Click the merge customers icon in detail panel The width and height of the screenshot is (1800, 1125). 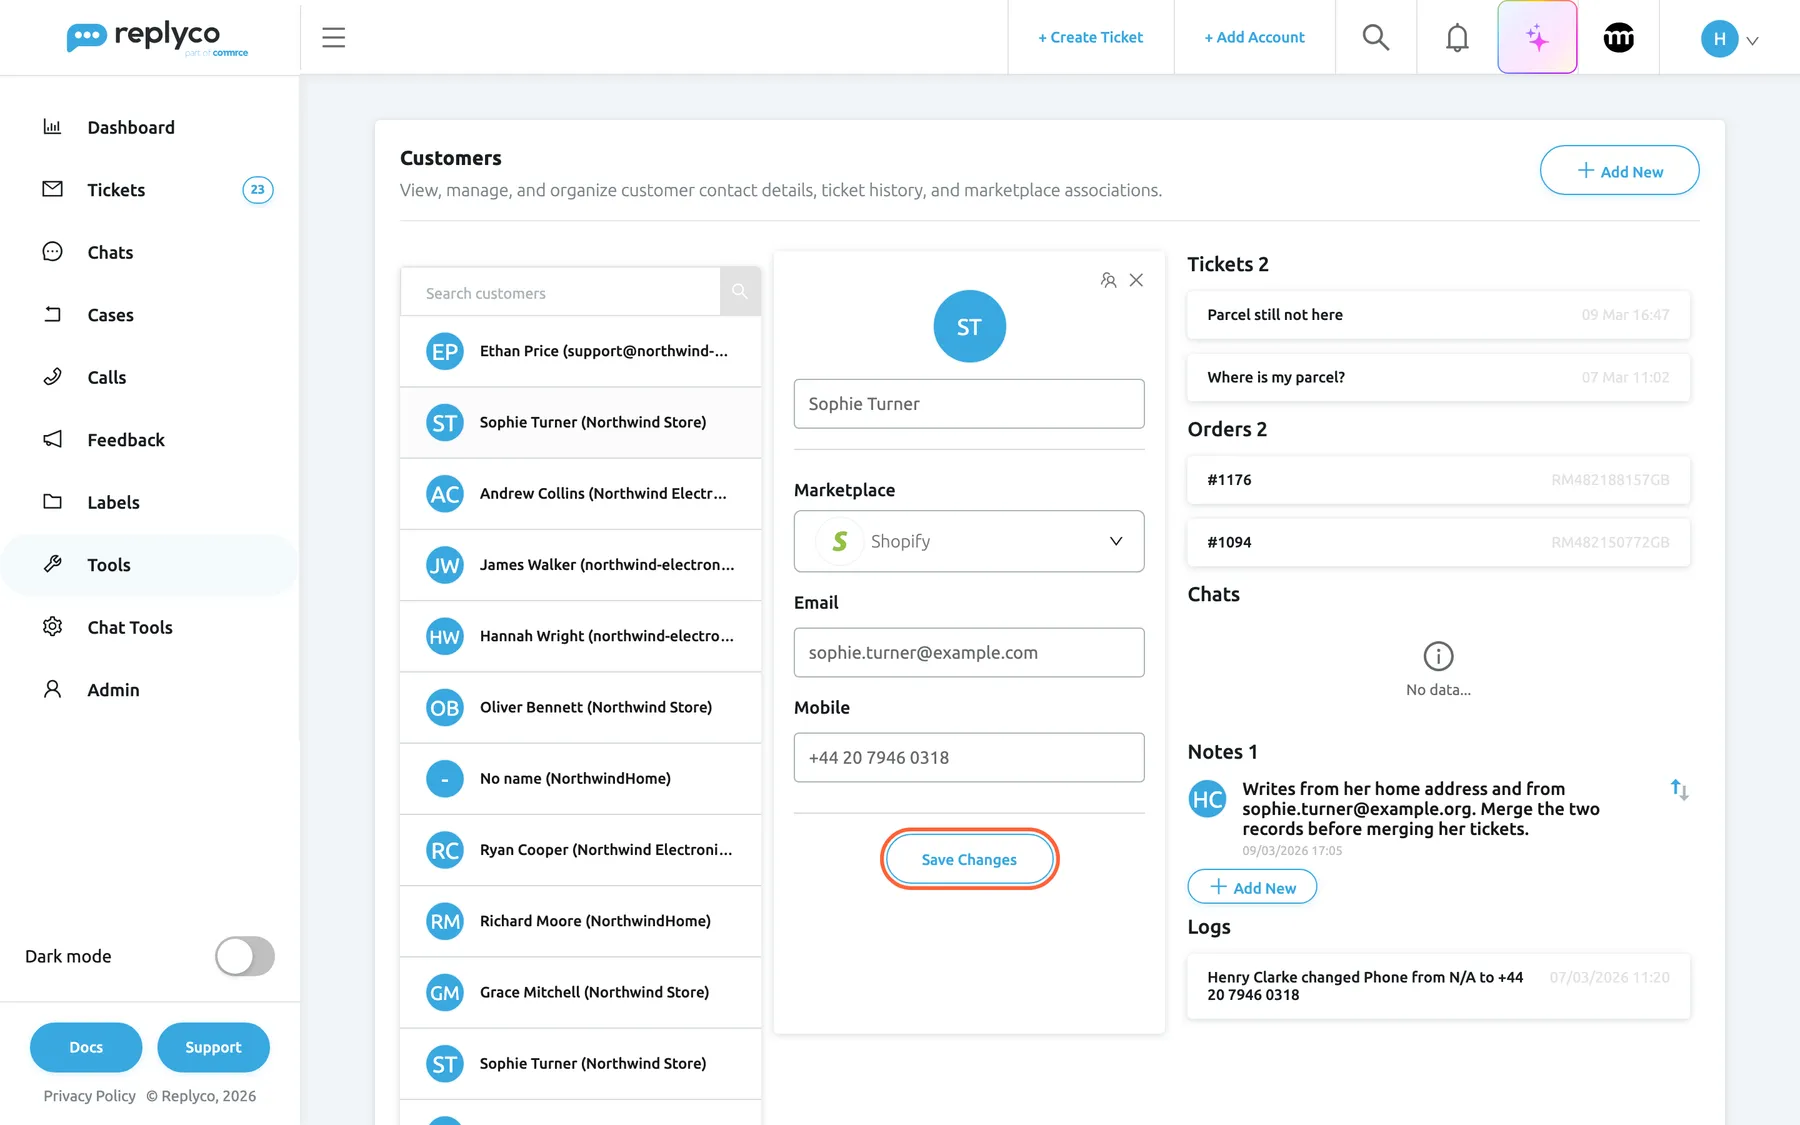point(1108,280)
